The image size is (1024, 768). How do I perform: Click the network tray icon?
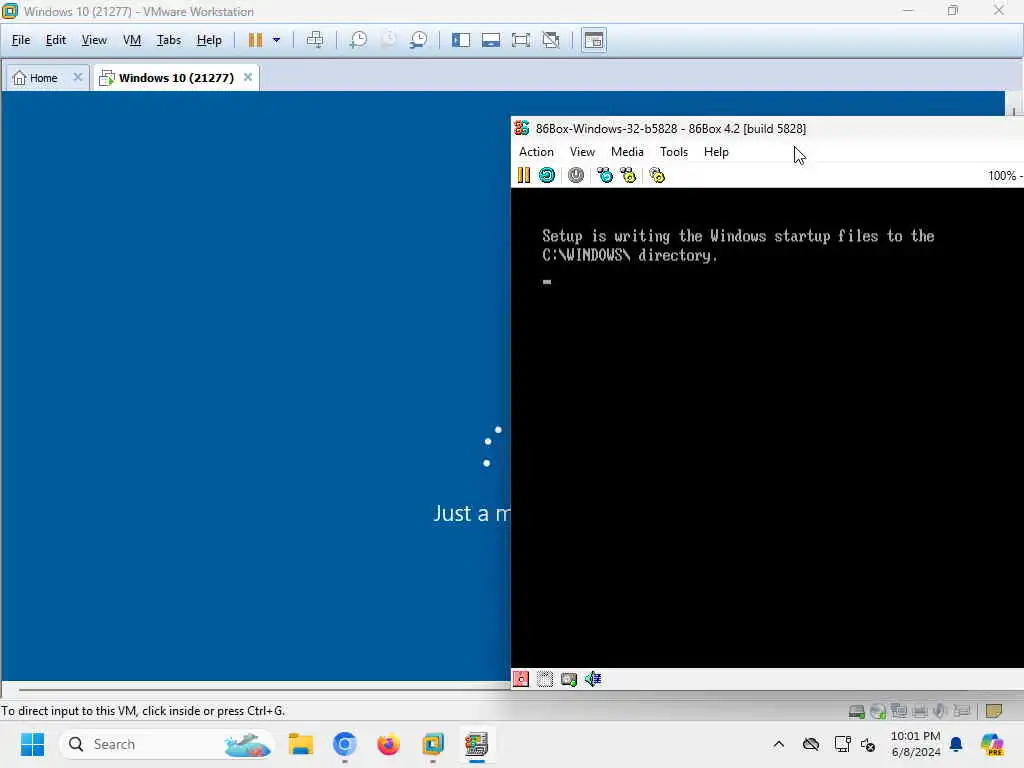pyautogui.click(x=842, y=744)
